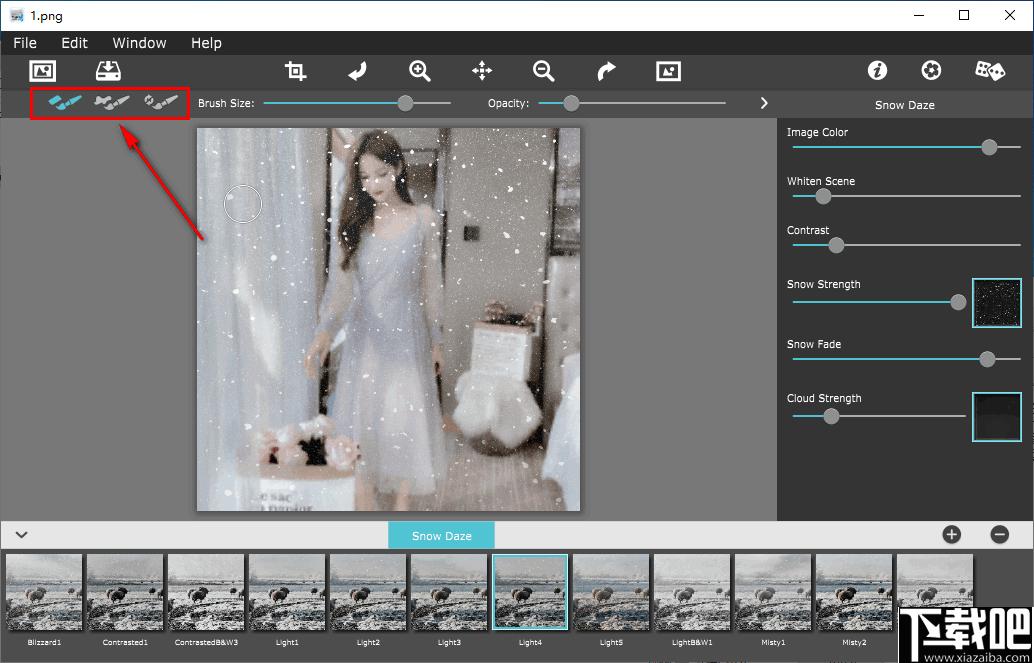
Task: Open the File menu
Action: tap(25, 43)
